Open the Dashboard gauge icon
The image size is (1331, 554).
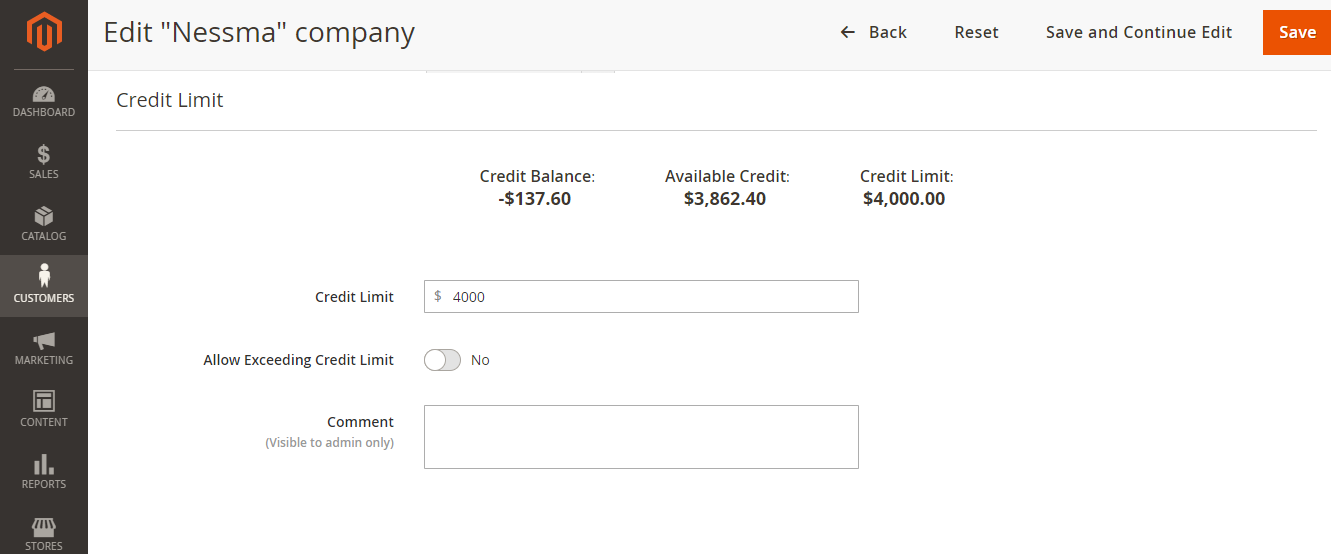pos(44,94)
